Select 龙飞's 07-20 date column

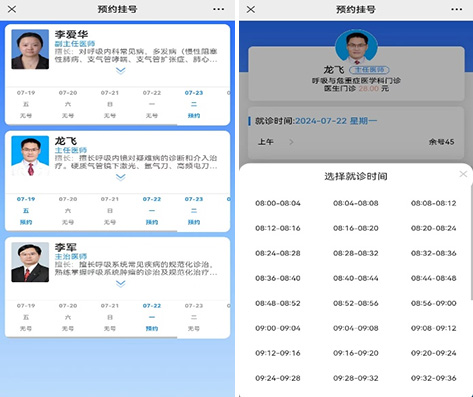[68, 210]
